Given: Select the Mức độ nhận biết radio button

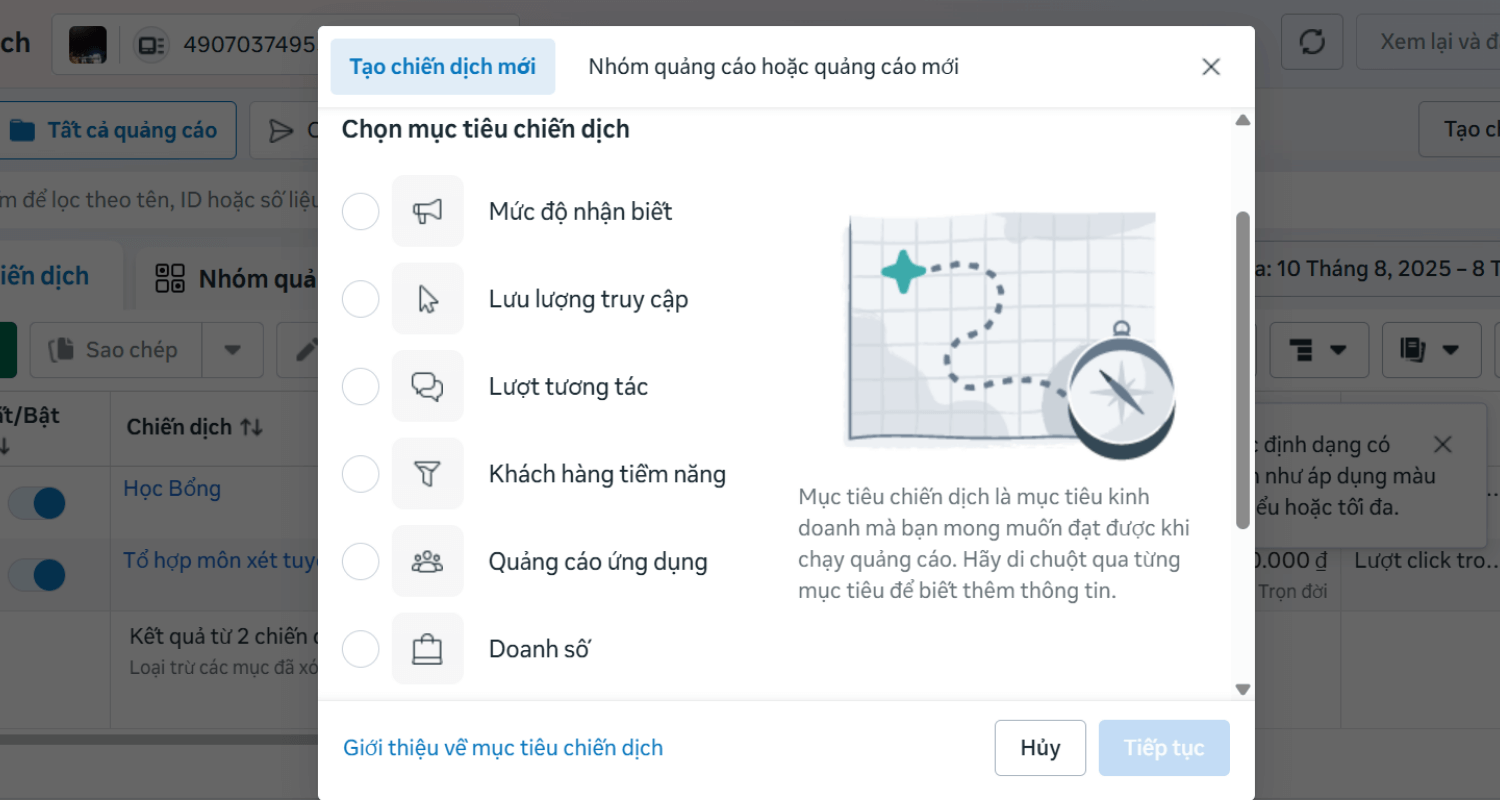Looking at the screenshot, I should [x=360, y=211].
